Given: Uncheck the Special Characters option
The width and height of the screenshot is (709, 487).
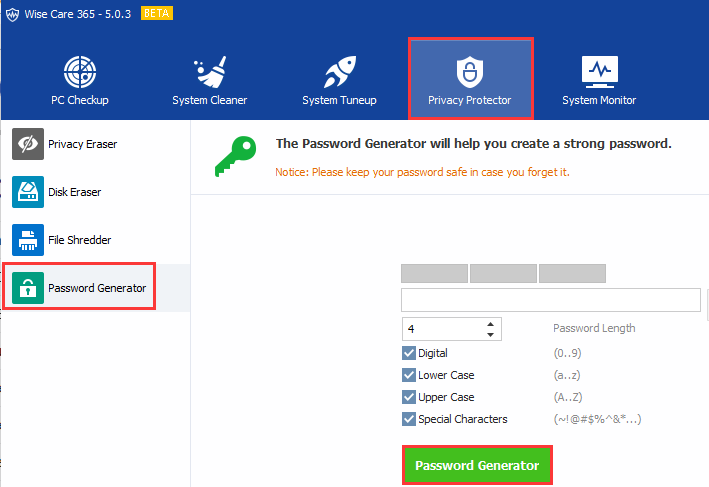Looking at the screenshot, I should (x=409, y=419).
